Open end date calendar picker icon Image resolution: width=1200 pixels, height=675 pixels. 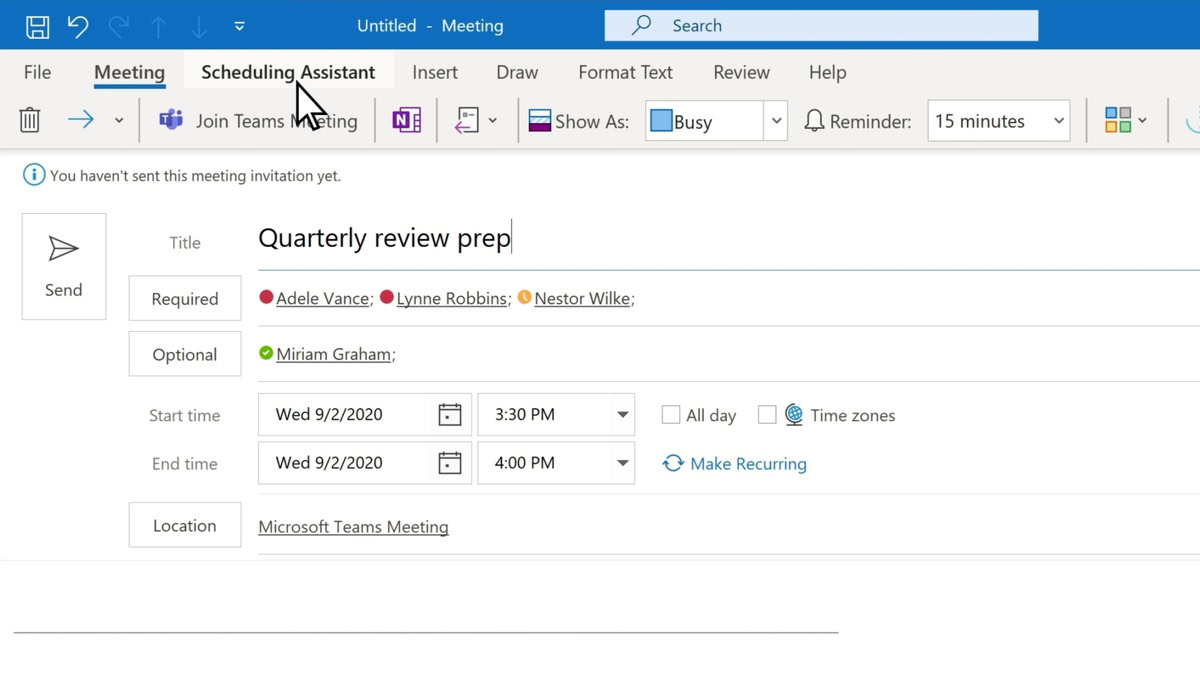[x=450, y=463]
